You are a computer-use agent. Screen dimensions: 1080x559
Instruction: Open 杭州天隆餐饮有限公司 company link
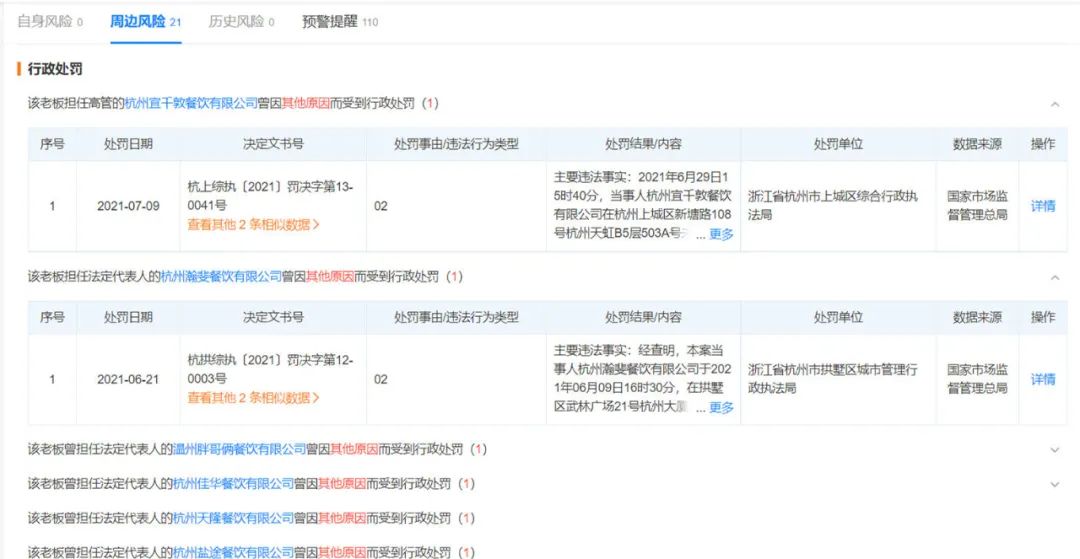click(233, 518)
